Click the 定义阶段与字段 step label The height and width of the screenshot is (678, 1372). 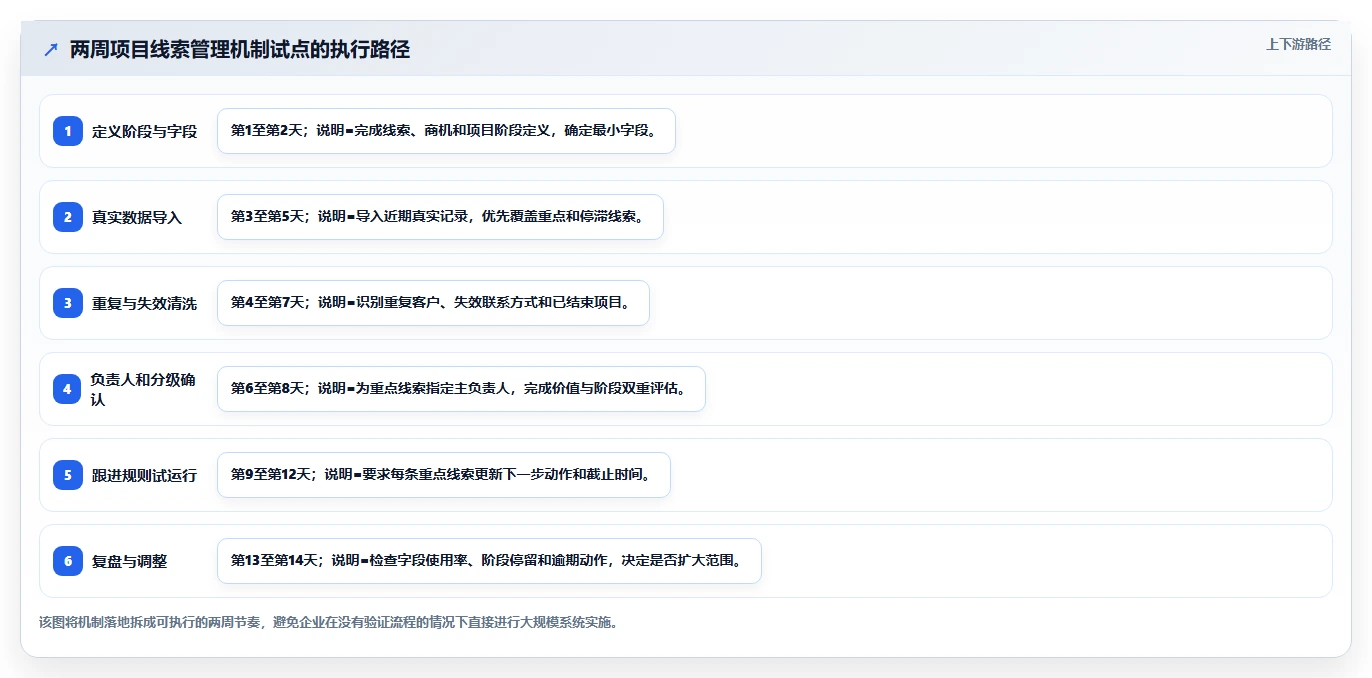[x=144, y=131]
